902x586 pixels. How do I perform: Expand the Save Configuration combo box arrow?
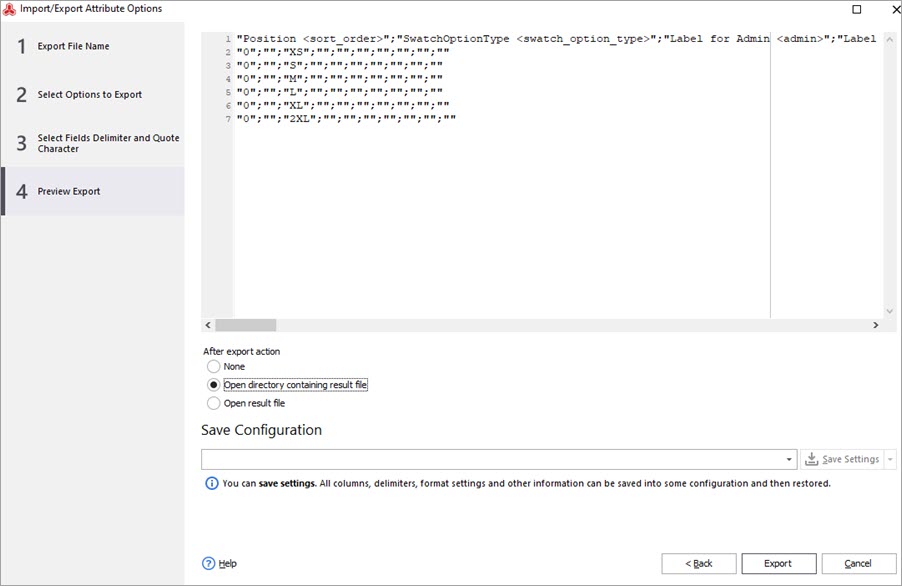click(789, 459)
